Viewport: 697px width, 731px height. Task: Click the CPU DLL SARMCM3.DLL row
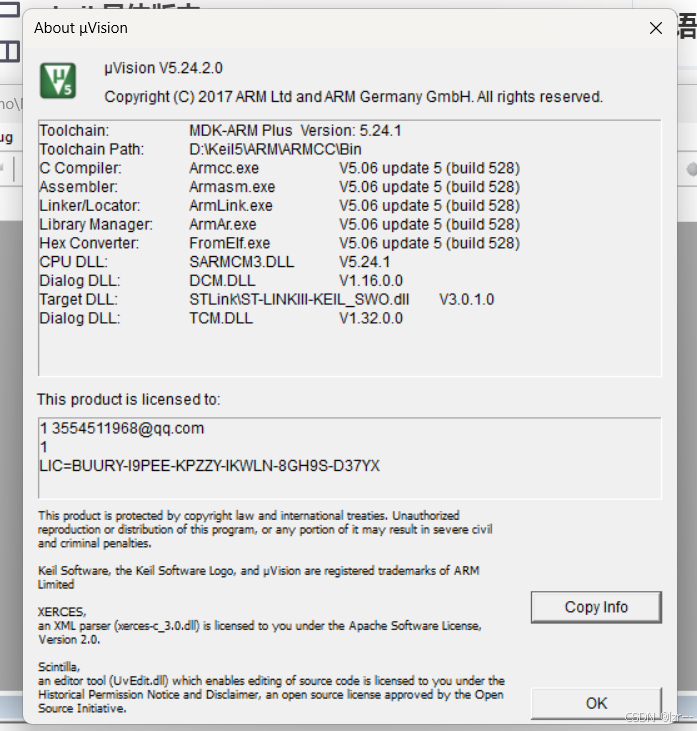click(x=215, y=262)
